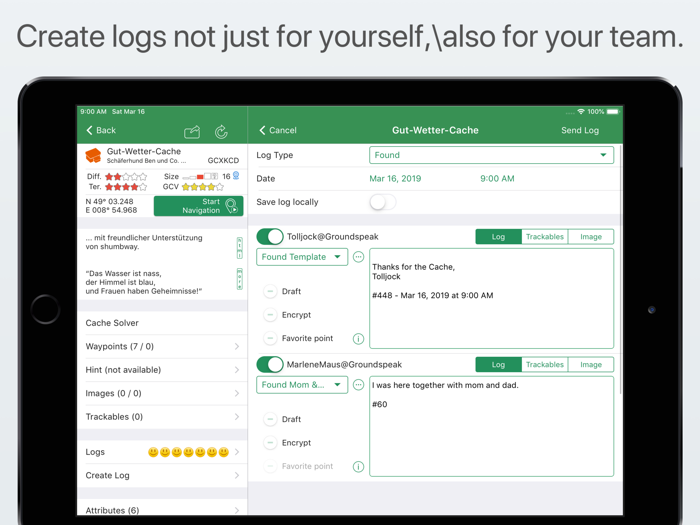Open Hint (not available) row

pos(162,370)
